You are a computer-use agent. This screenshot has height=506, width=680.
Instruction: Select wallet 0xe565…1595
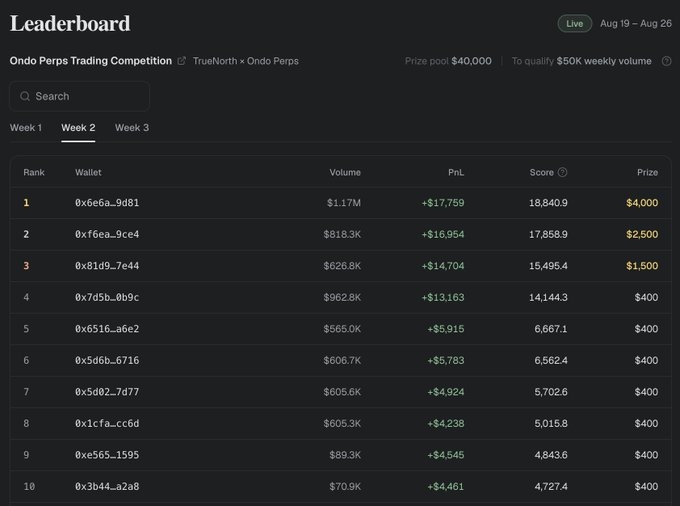(x=107, y=455)
